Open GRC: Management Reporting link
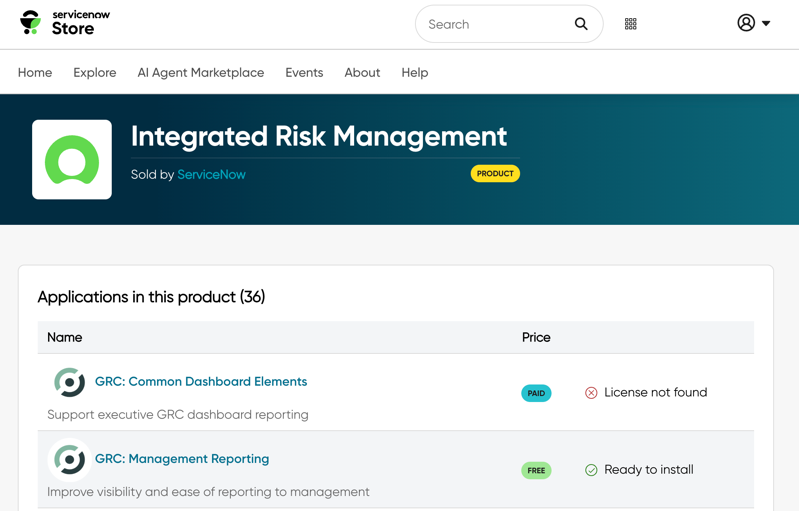Image resolution: width=799 pixels, height=511 pixels. 182,459
